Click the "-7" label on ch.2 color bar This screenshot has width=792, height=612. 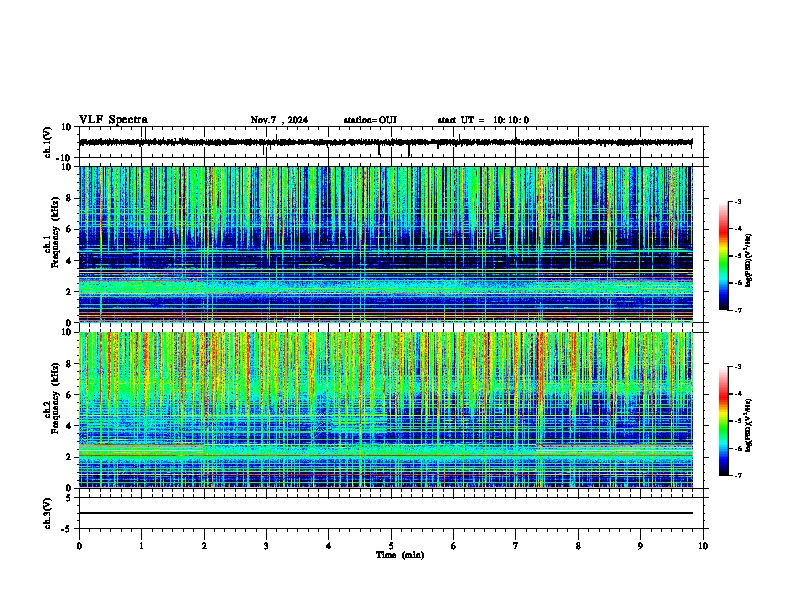(738, 475)
